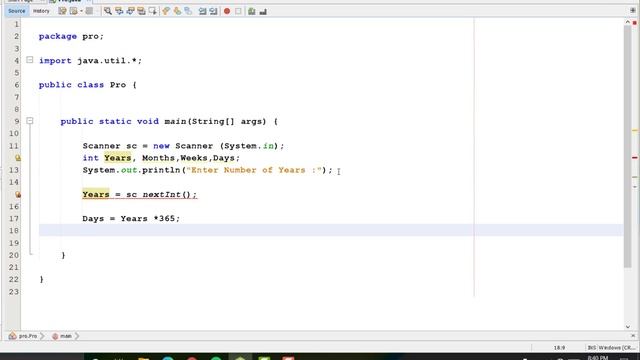Image resolution: width=640 pixels, height=360 pixels.
Task: Toggle Highlight Search icon in editor toolbar
Action: [141, 11]
